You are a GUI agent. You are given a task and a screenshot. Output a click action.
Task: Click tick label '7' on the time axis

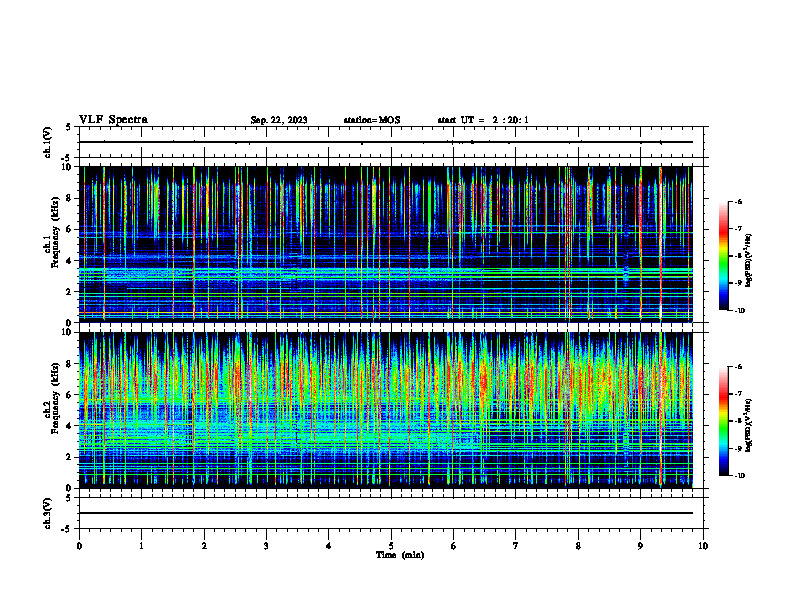[516, 546]
